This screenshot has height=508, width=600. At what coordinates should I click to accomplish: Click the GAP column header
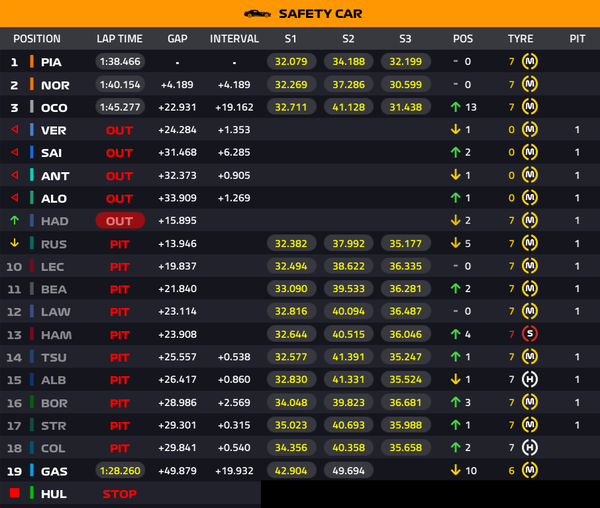click(x=178, y=39)
